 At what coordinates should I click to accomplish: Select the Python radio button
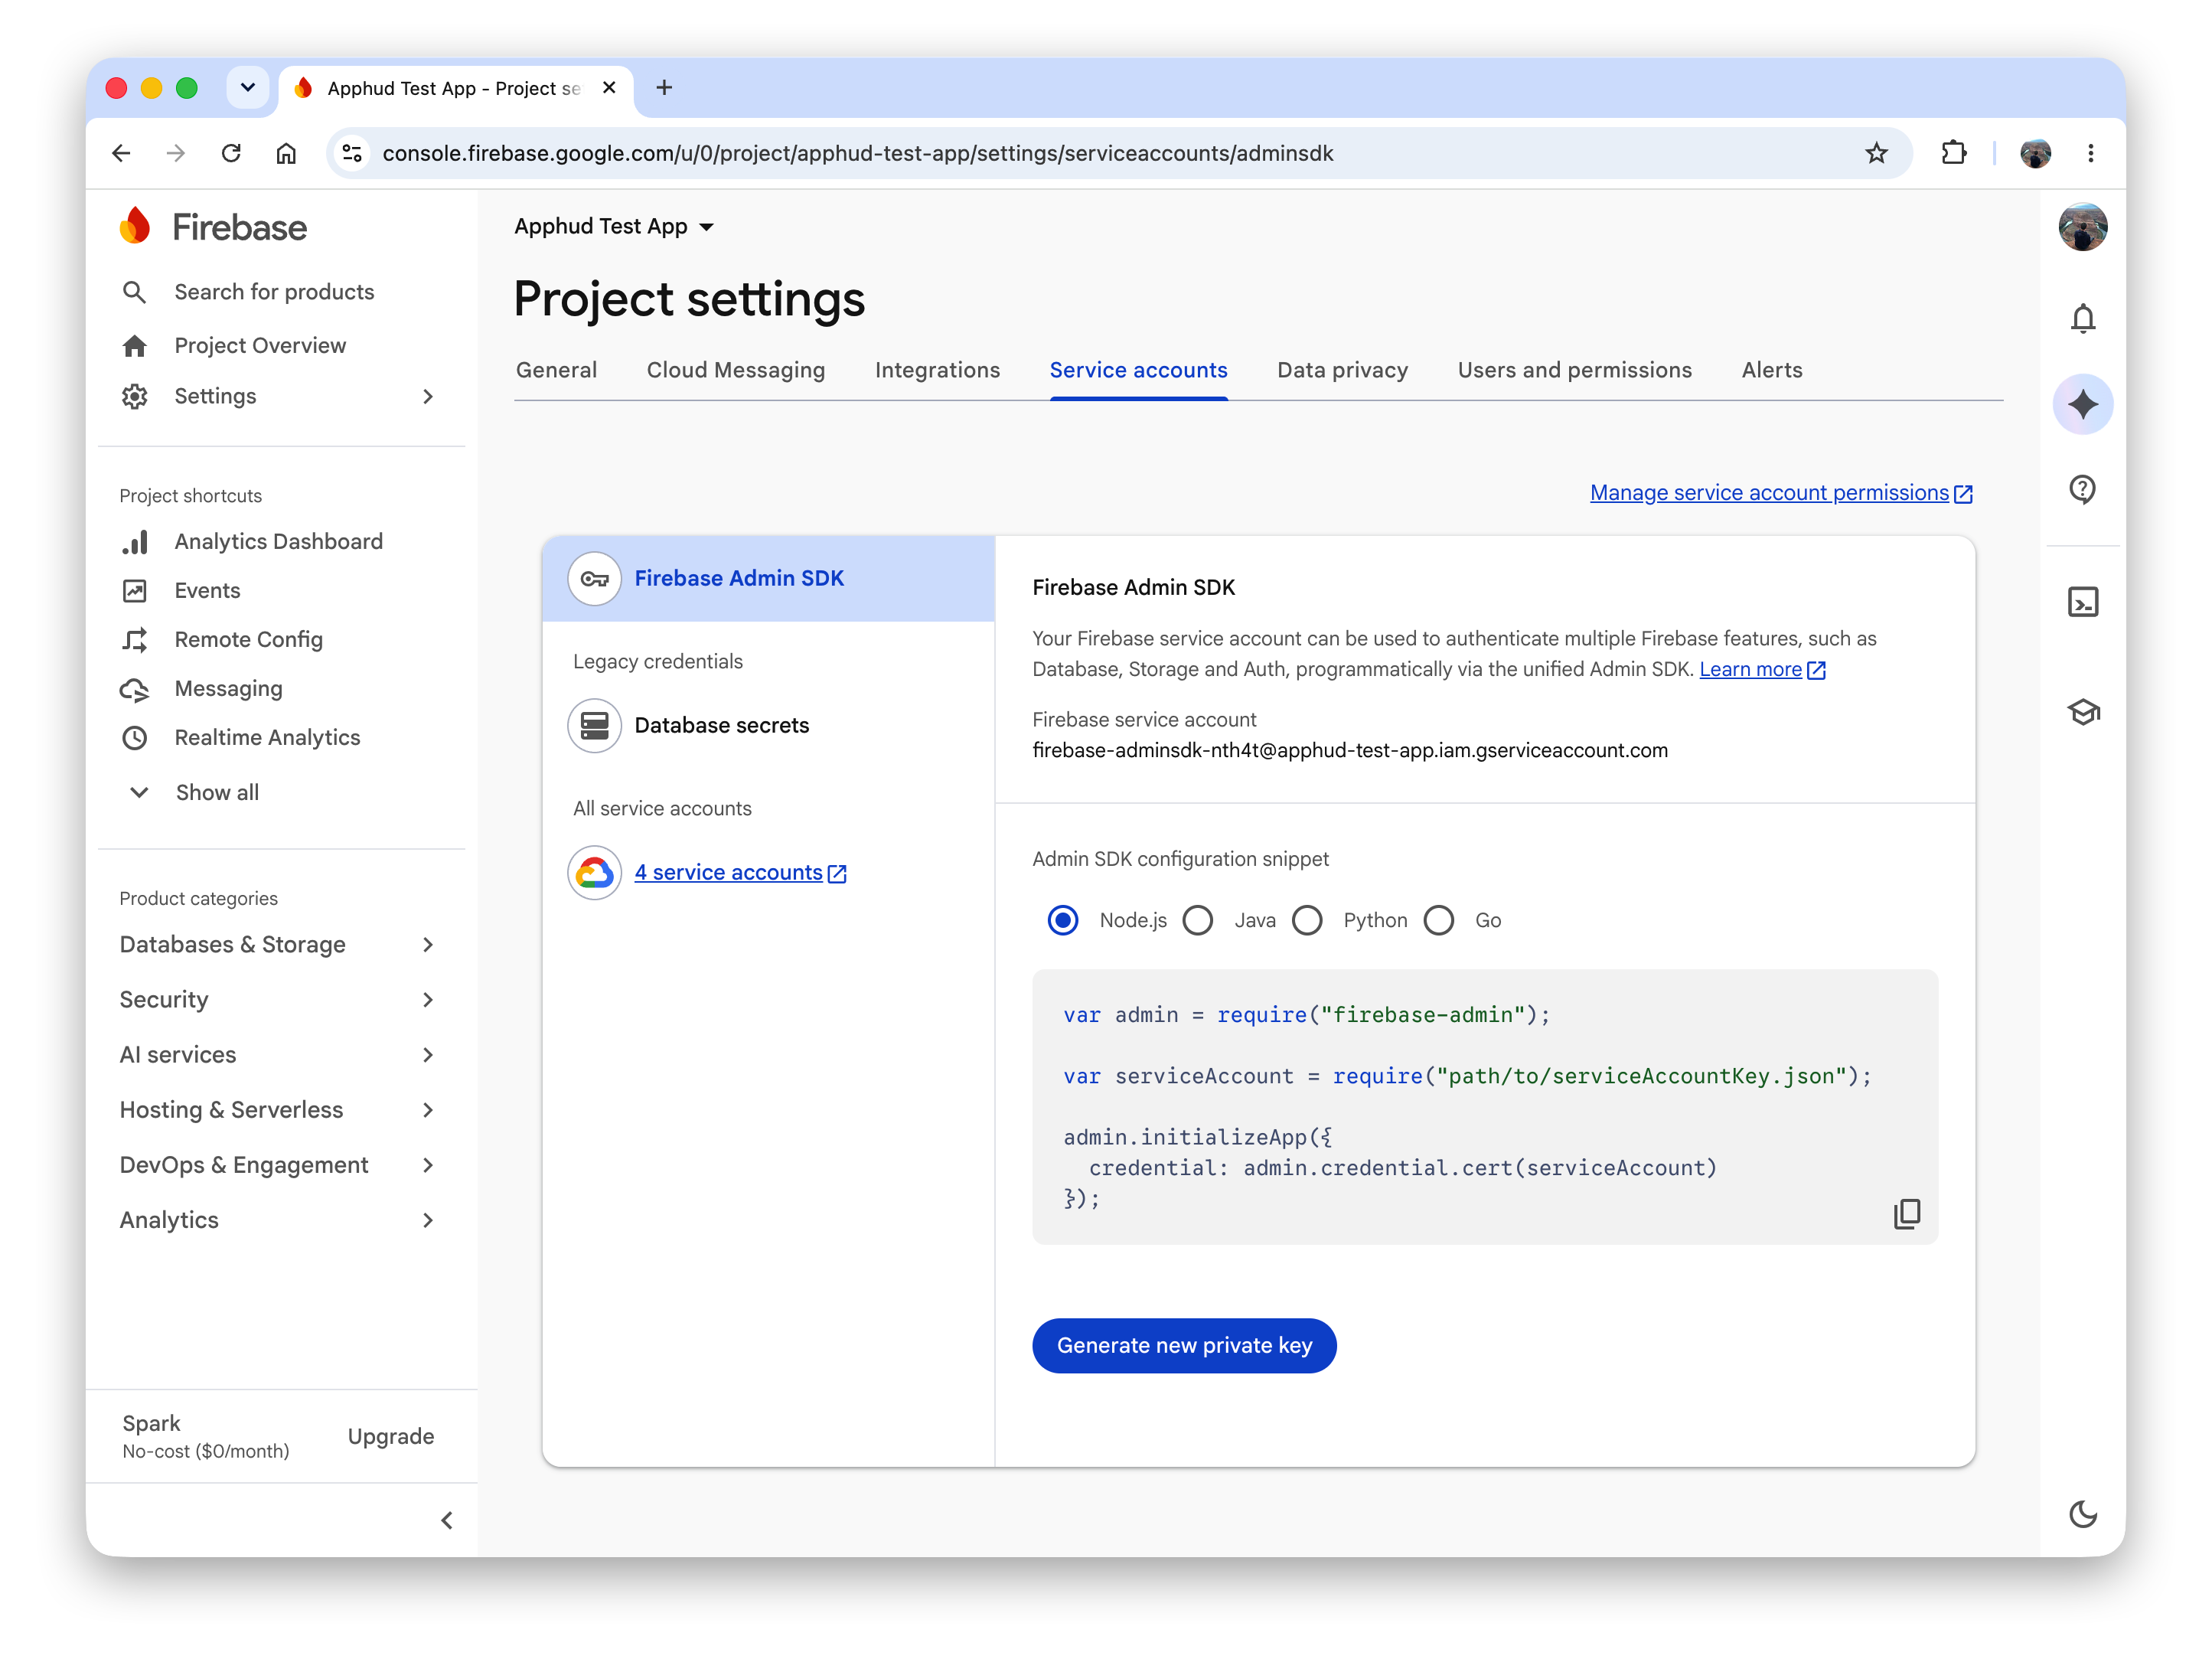(x=1307, y=921)
